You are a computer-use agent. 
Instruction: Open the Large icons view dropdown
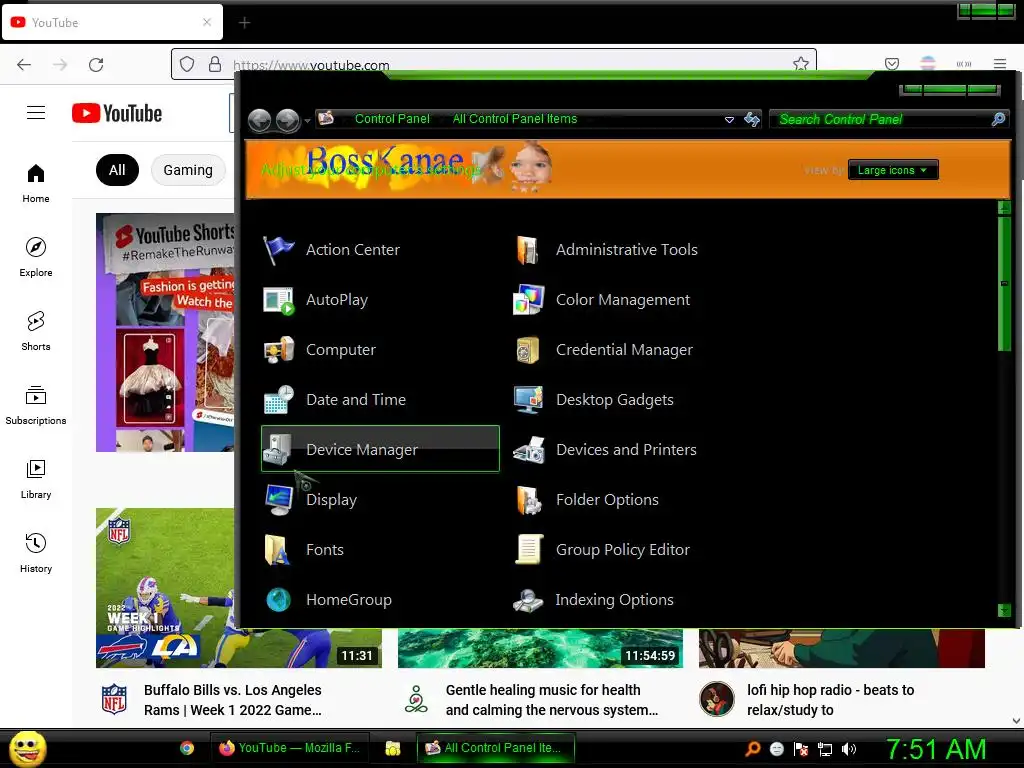tap(893, 170)
